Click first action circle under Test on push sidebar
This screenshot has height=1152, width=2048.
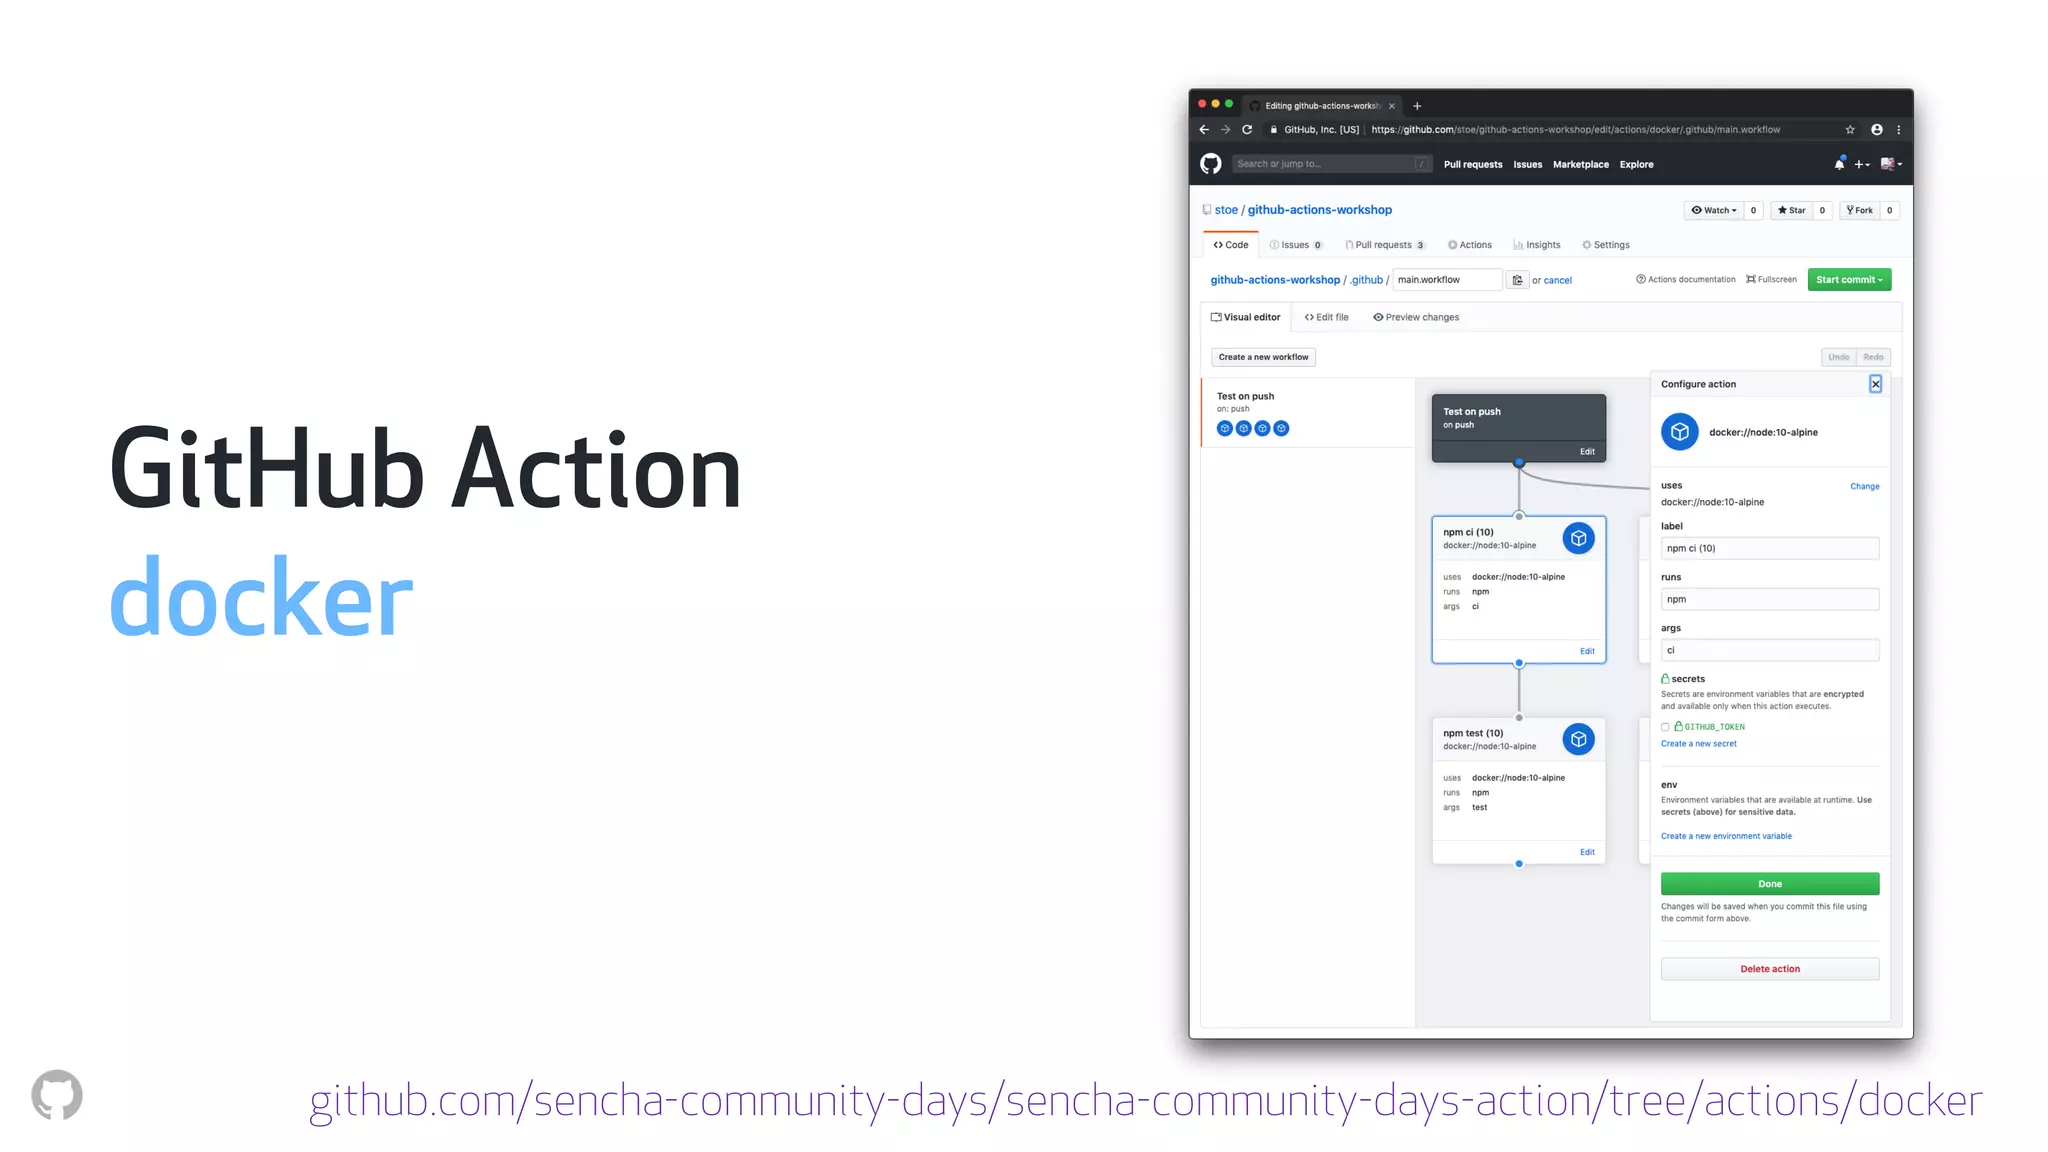tap(1224, 428)
